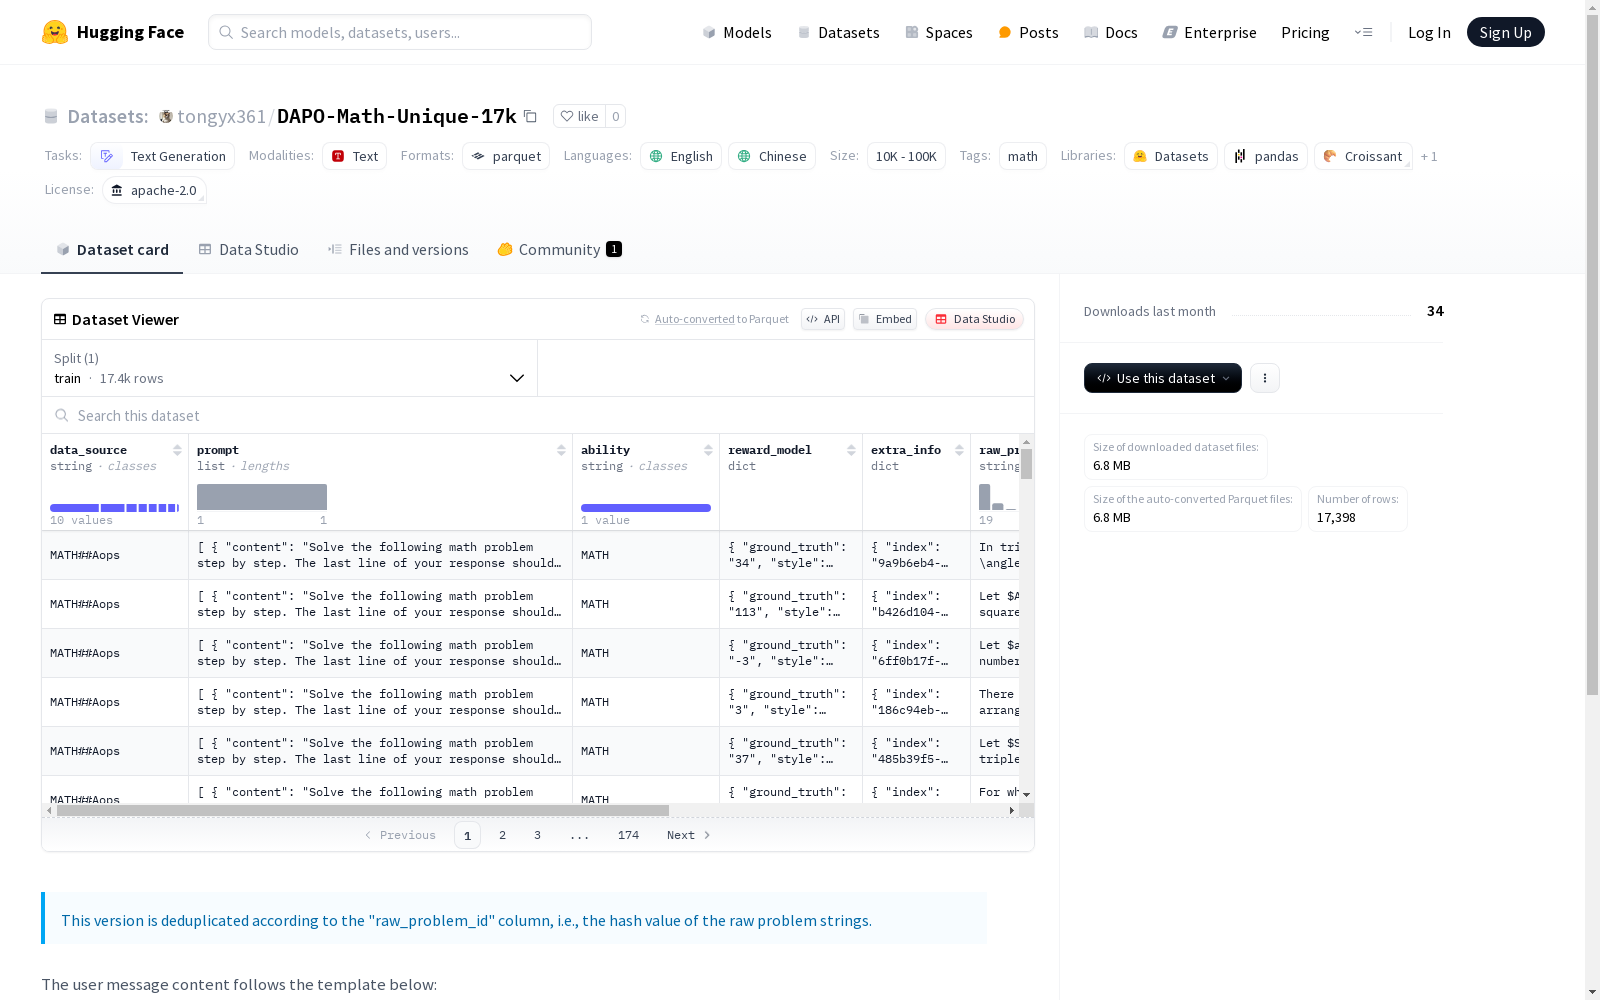Jump to page 174 of the table
Screen dimensions: 1600x1000
[628, 835]
